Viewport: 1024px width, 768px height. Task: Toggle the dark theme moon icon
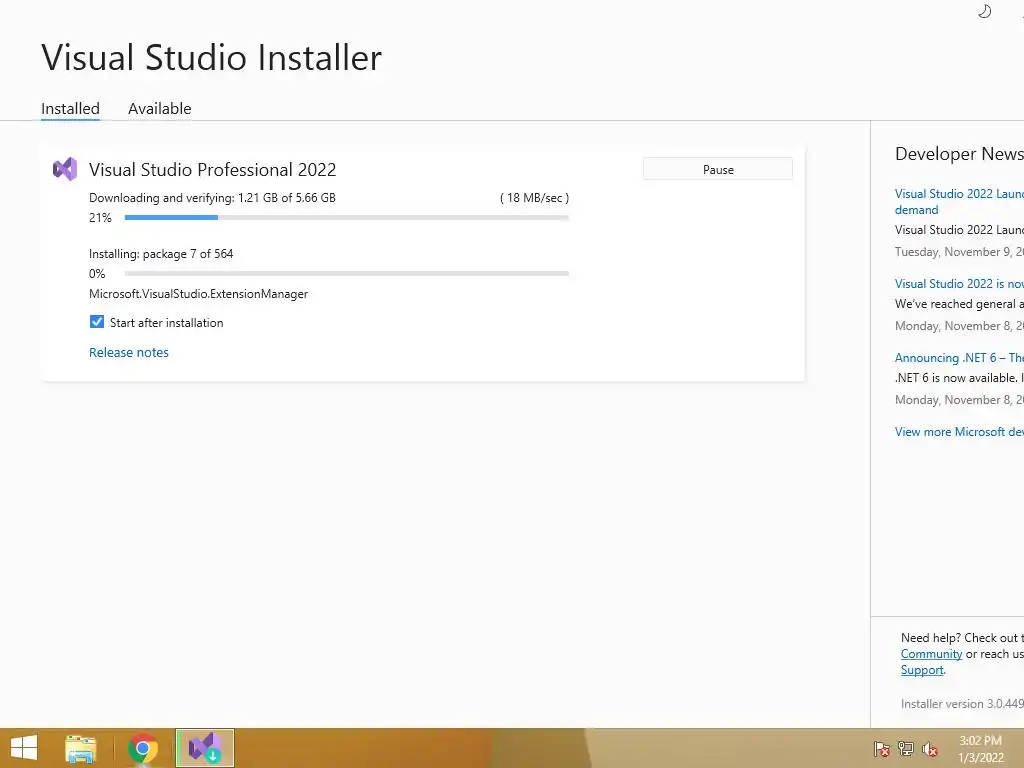(x=984, y=11)
